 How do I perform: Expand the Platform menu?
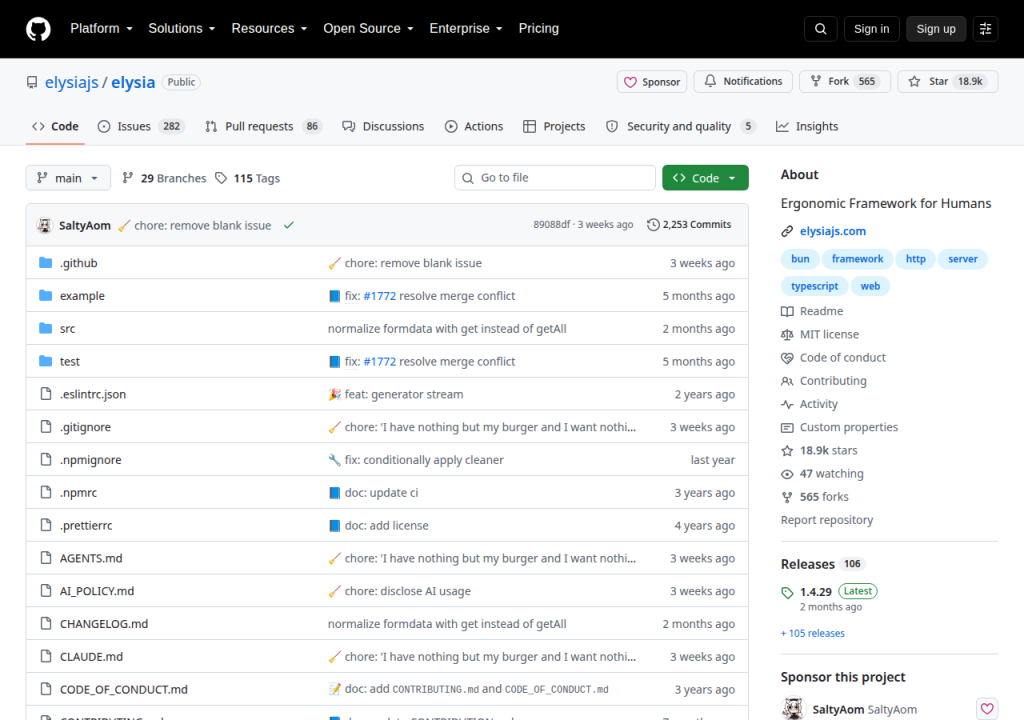click(x=101, y=29)
